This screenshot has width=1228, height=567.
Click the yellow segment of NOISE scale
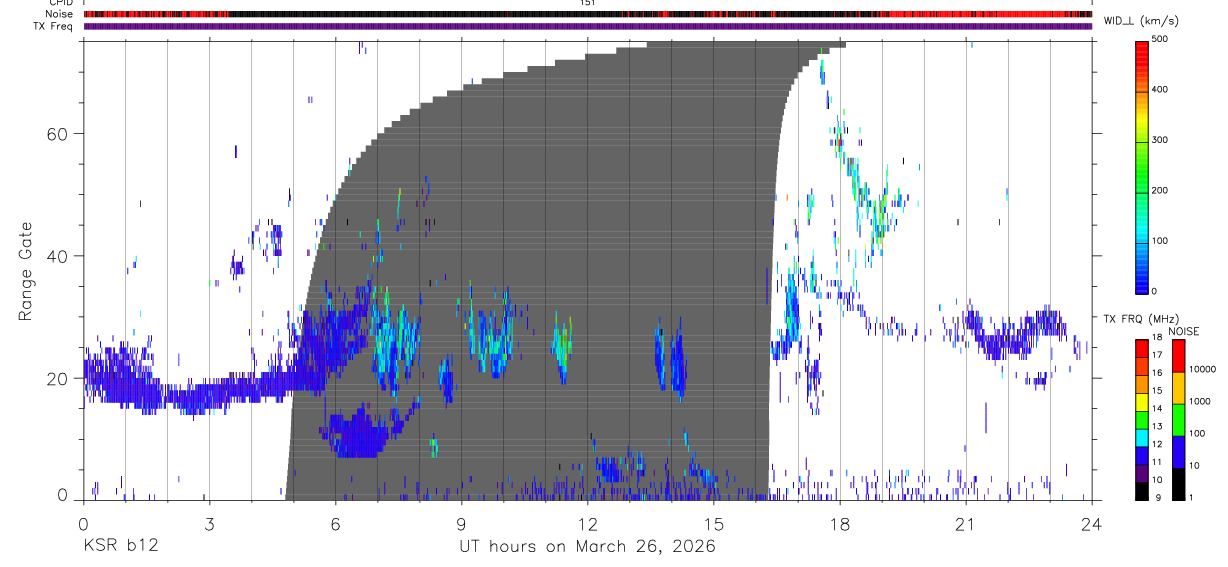(x=1178, y=388)
